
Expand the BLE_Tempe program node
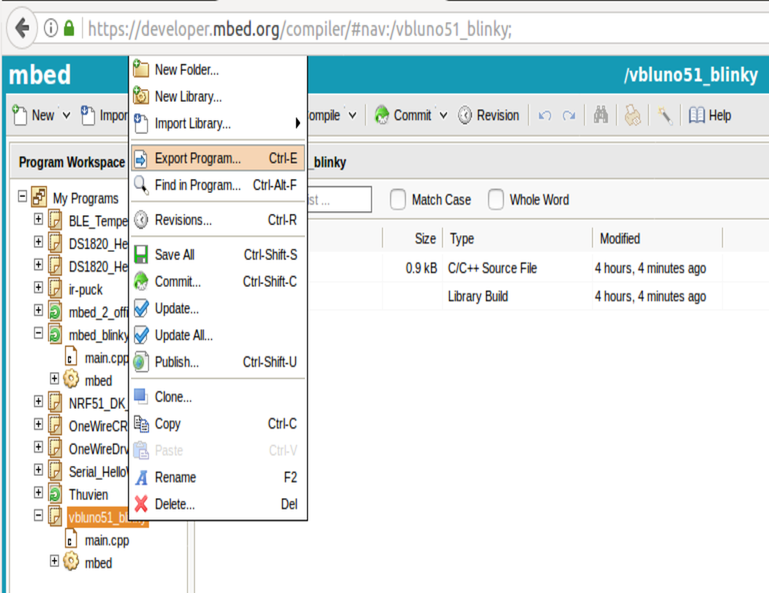[38, 219]
